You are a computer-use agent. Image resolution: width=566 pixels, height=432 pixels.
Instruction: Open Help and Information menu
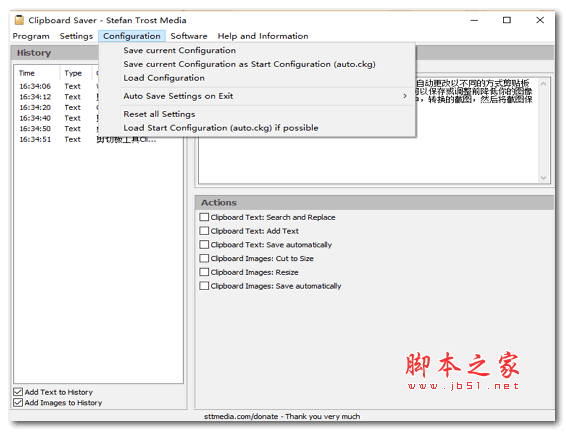[263, 36]
